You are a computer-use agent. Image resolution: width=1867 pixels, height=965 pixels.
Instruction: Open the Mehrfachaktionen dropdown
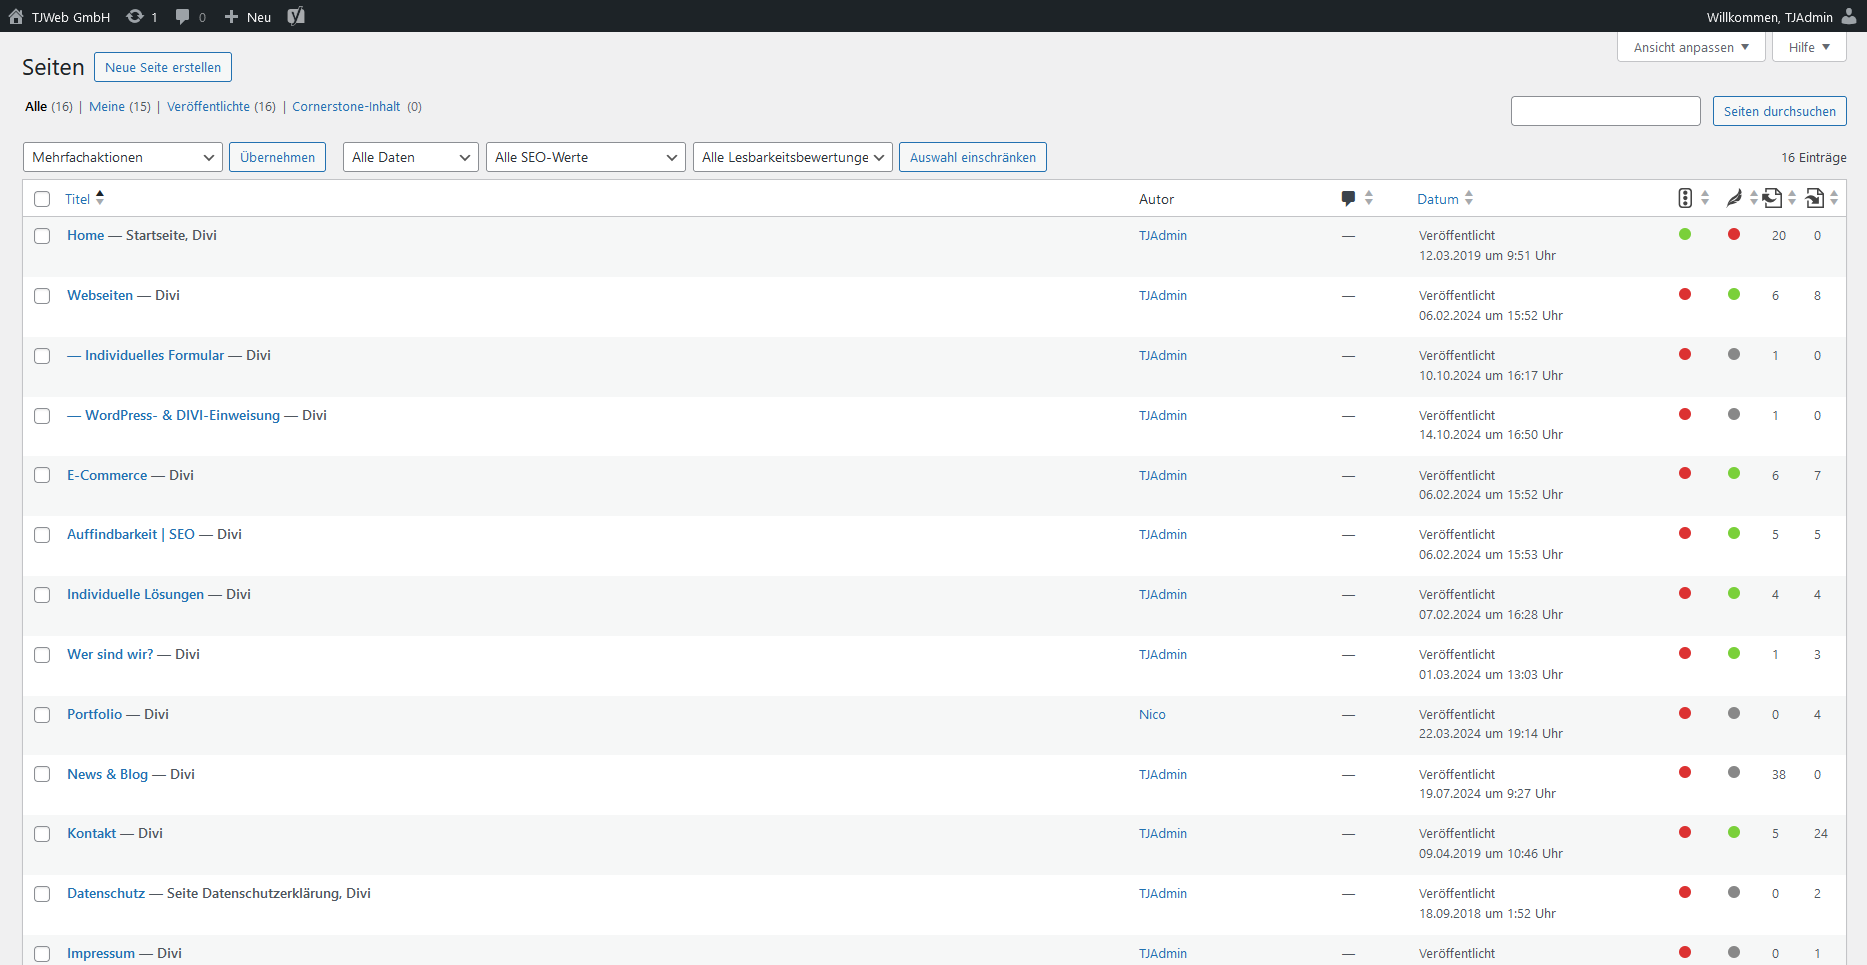123,157
